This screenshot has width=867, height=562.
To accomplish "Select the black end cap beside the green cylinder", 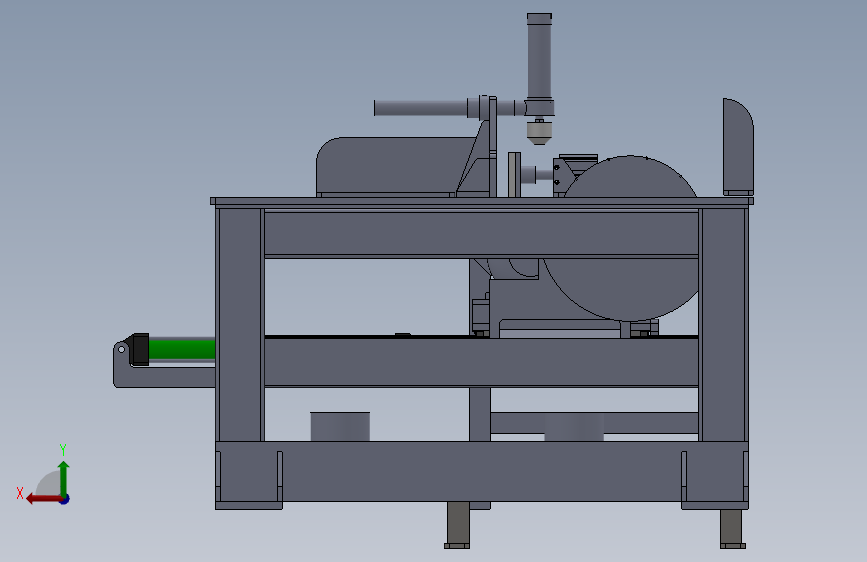I will [x=140, y=349].
